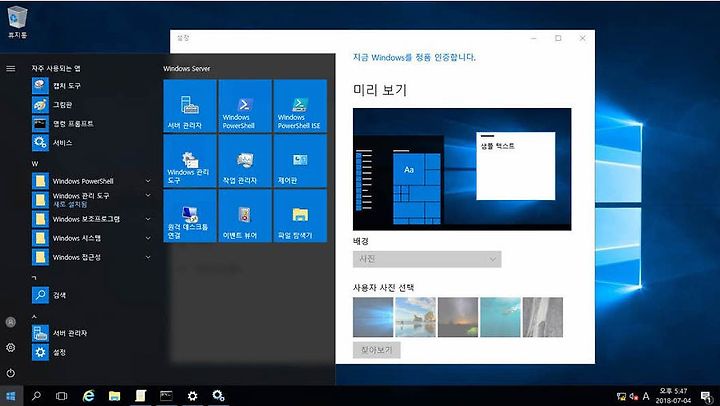Select the night sky tent background thumbnail
This screenshot has height=406, width=720.
[x=458, y=317]
